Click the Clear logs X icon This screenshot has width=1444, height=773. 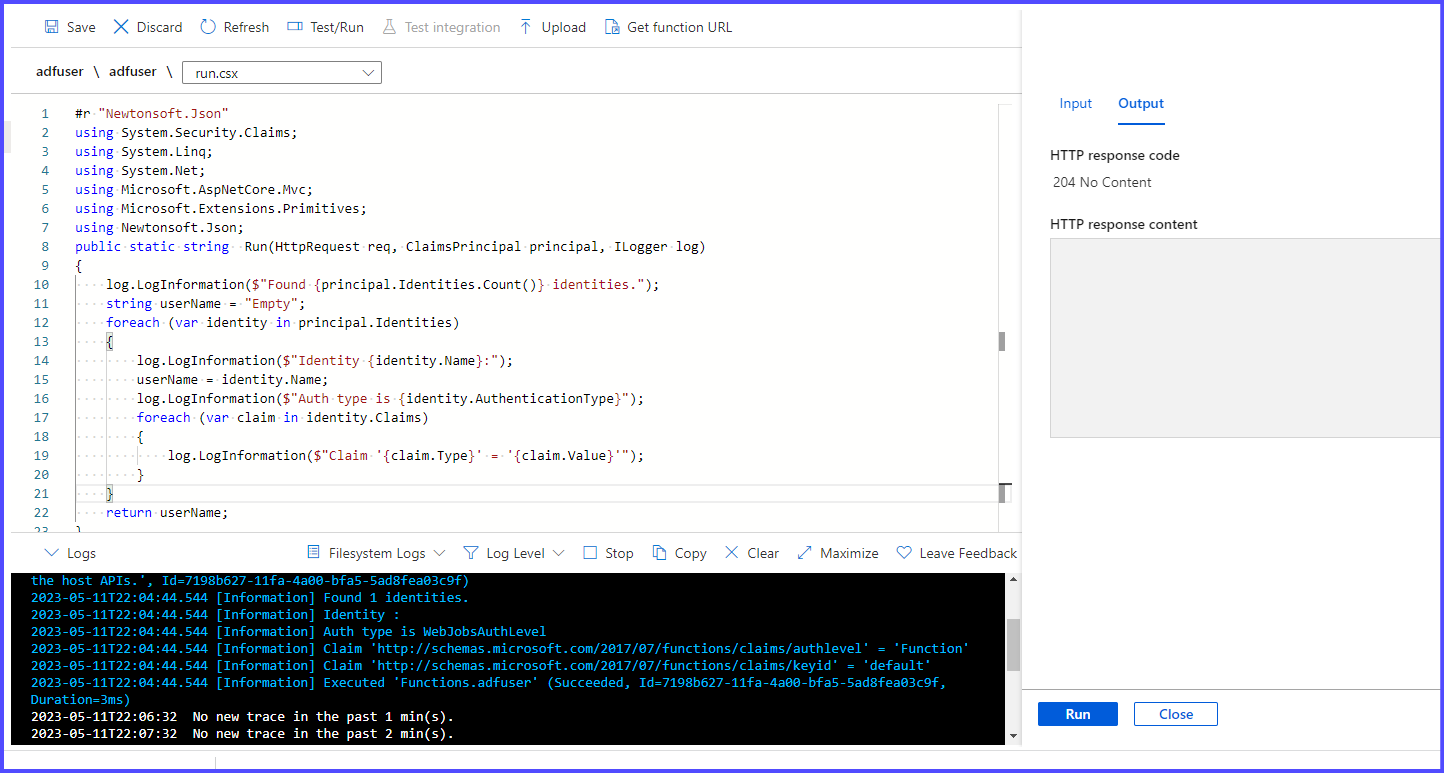pos(732,553)
